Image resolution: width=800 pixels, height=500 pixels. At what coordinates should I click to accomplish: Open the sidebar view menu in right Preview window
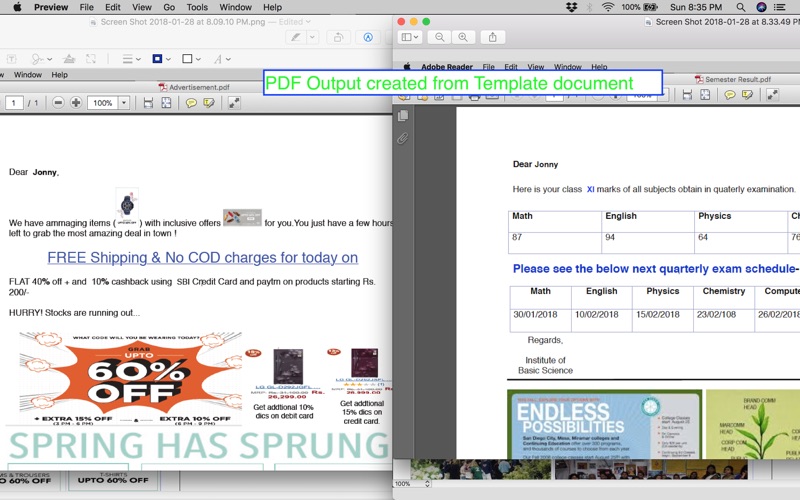click(410, 37)
